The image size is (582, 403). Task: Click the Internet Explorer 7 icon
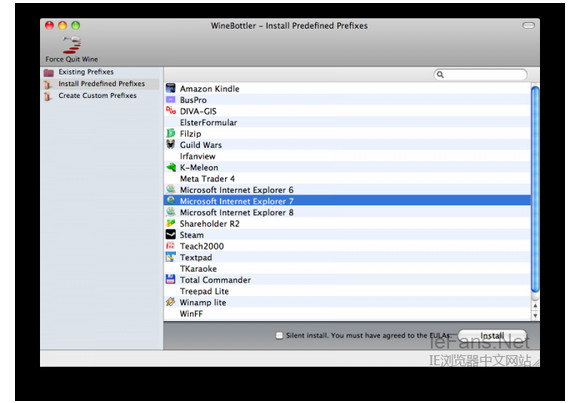(x=170, y=200)
